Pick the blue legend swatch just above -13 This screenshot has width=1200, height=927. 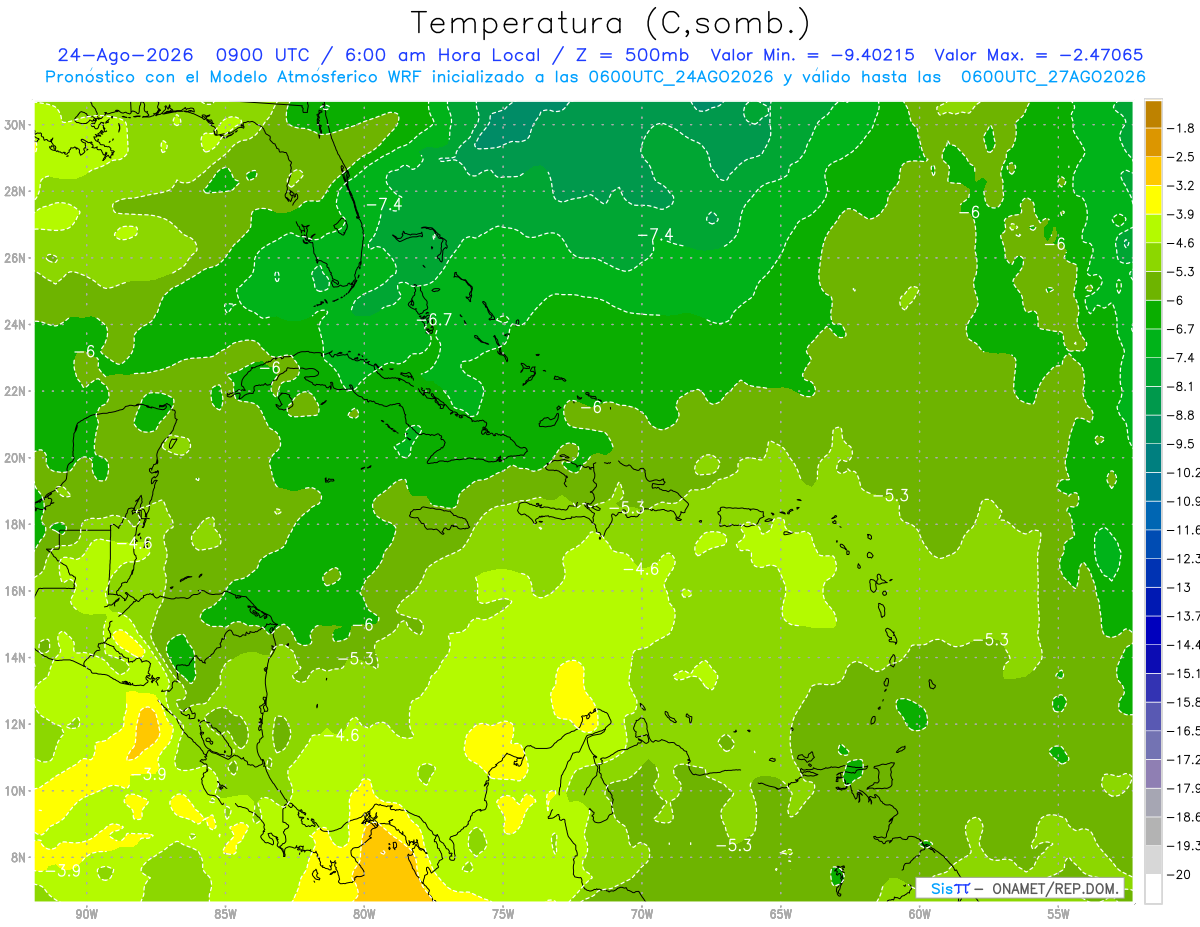point(1153,573)
